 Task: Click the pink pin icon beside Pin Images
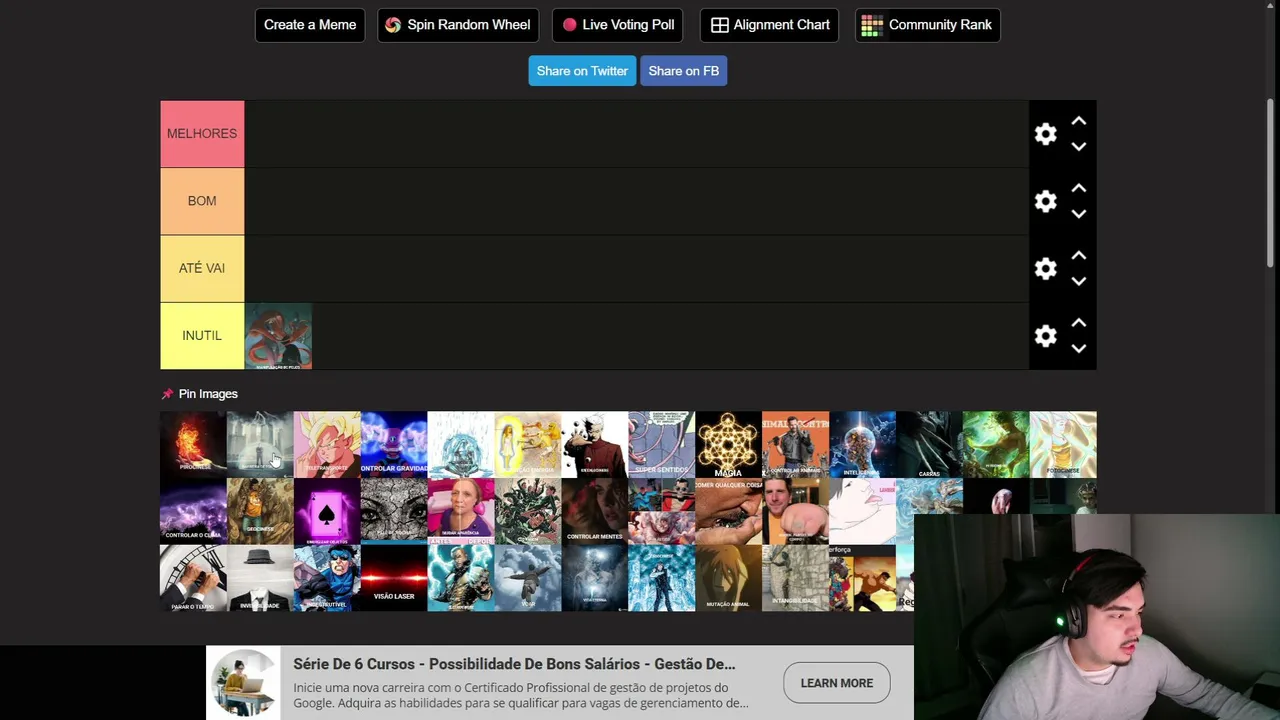(167, 394)
